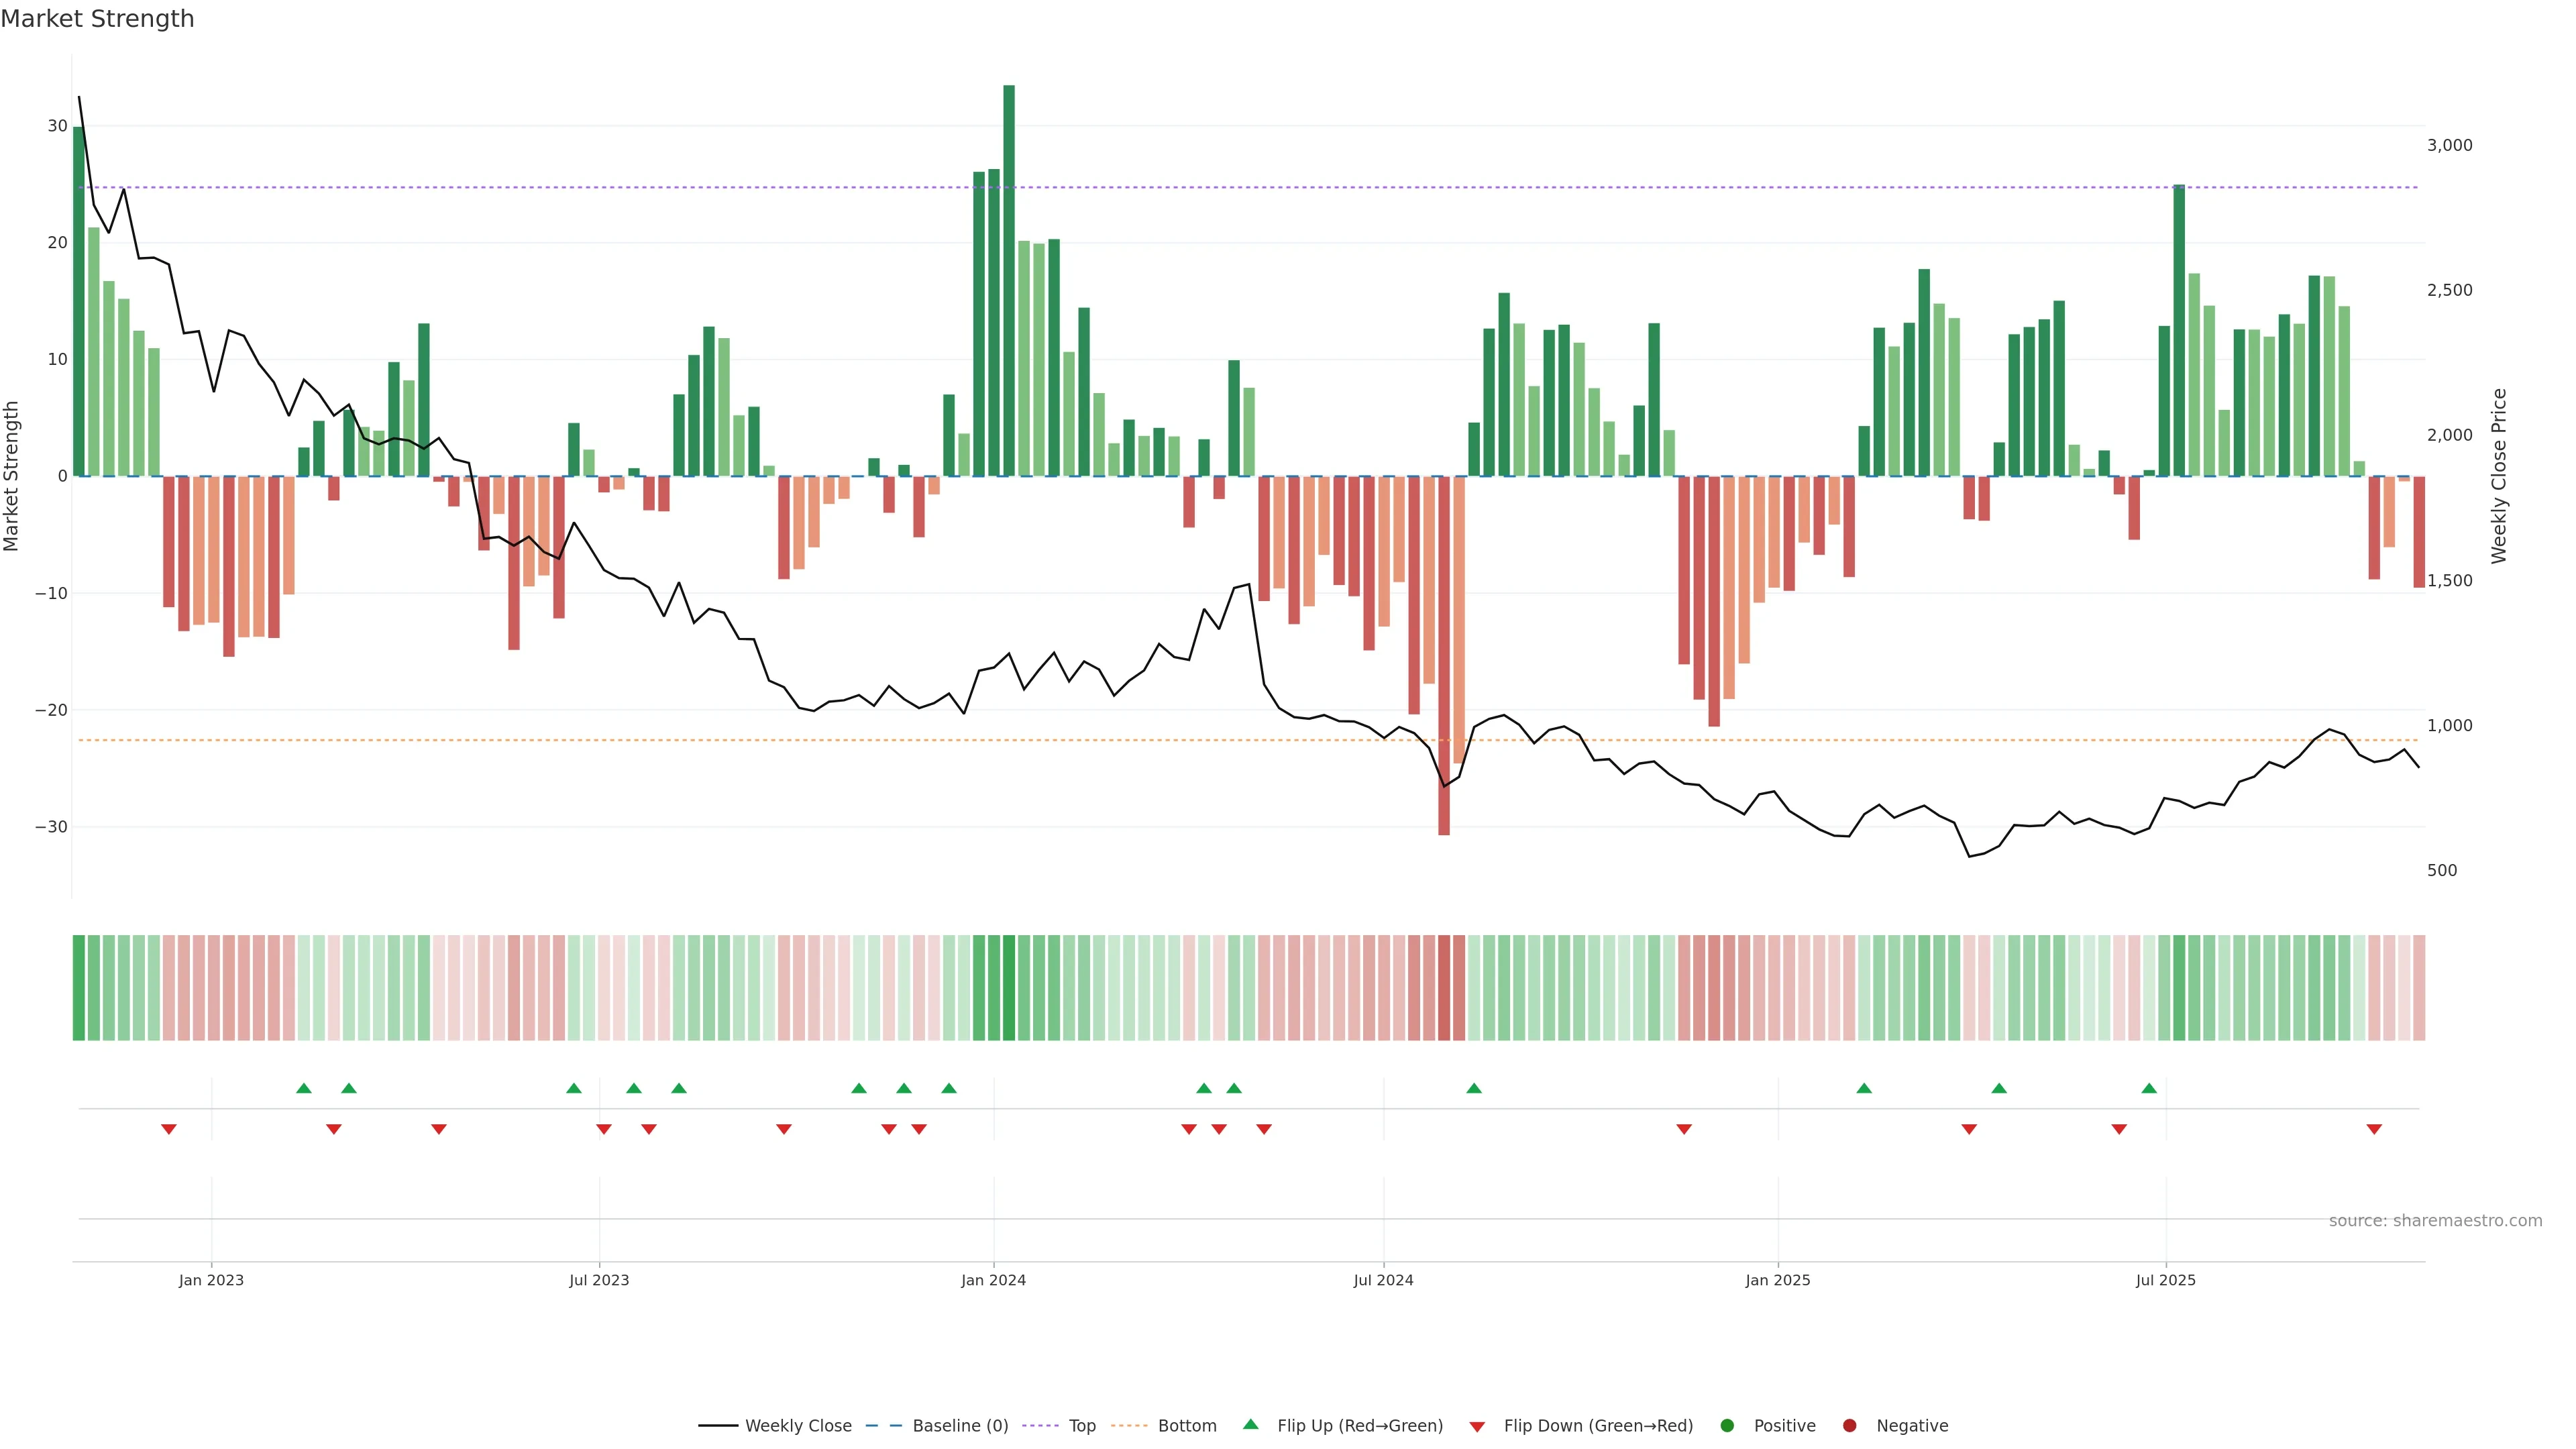The width and height of the screenshot is (2576, 1449).
Task: Click flip-down triangle between Jul 2024 and Jan 2025
Action: click(1684, 1129)
